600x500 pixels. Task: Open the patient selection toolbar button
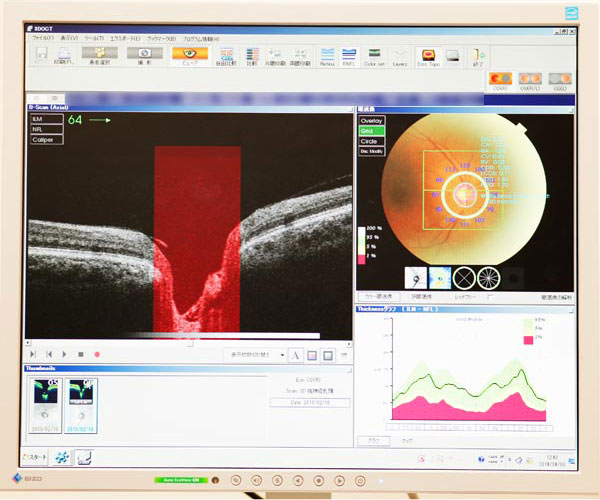[x=99, y=56]
